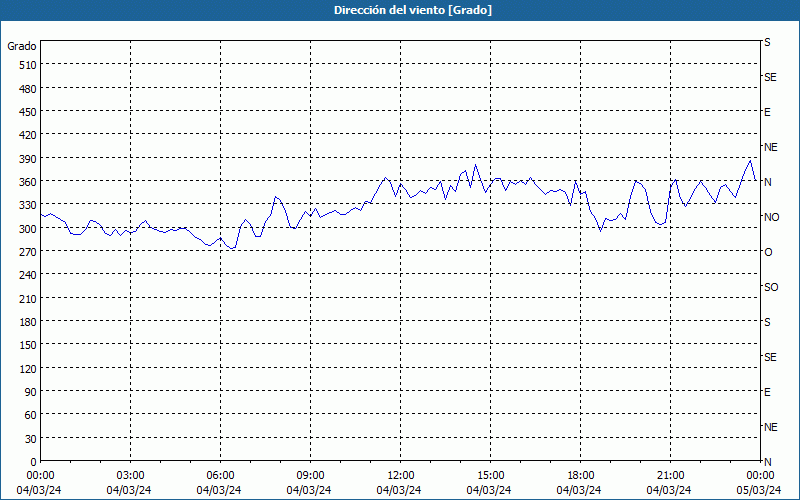Screen dimensions: 800x500
Task: Select the 300 degree axis label
Action: click(x=27, y=229)
